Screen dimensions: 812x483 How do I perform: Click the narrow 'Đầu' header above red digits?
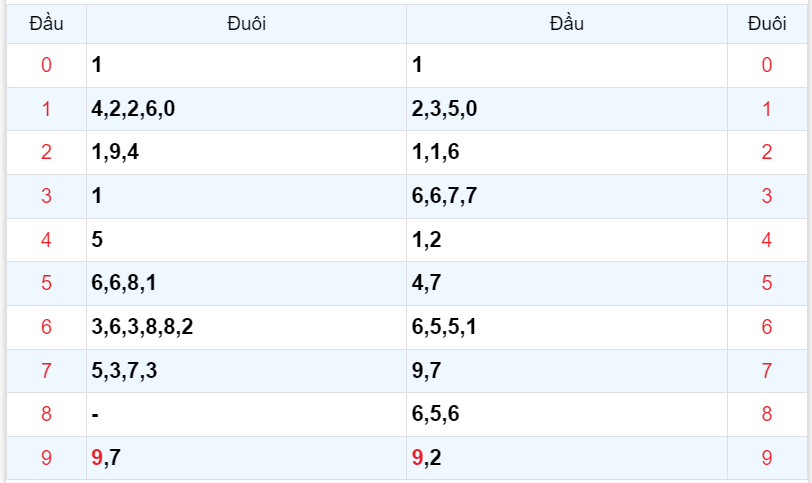(x=46, y=24)
